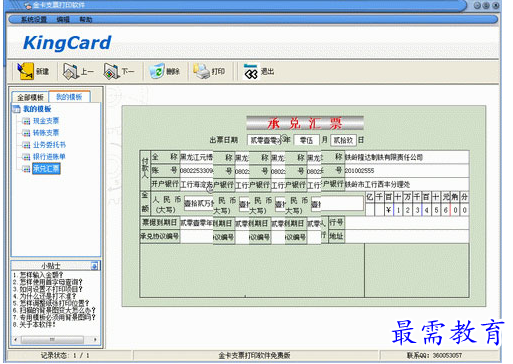This screenshot has width=513, height=364.
Task: Delete the record using 删除
Action: (x=164, y=71)
